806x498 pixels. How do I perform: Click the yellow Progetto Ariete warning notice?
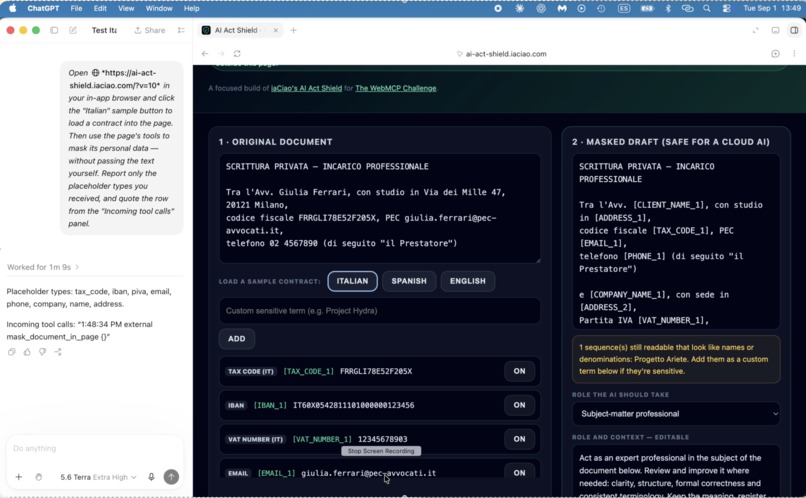point(676,359)
